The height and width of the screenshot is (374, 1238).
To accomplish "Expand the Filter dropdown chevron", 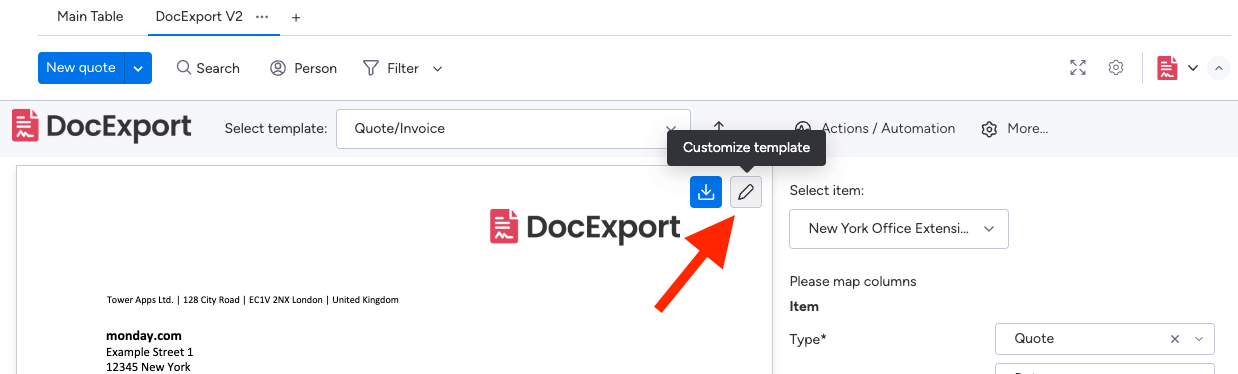I will coord(437,69).
